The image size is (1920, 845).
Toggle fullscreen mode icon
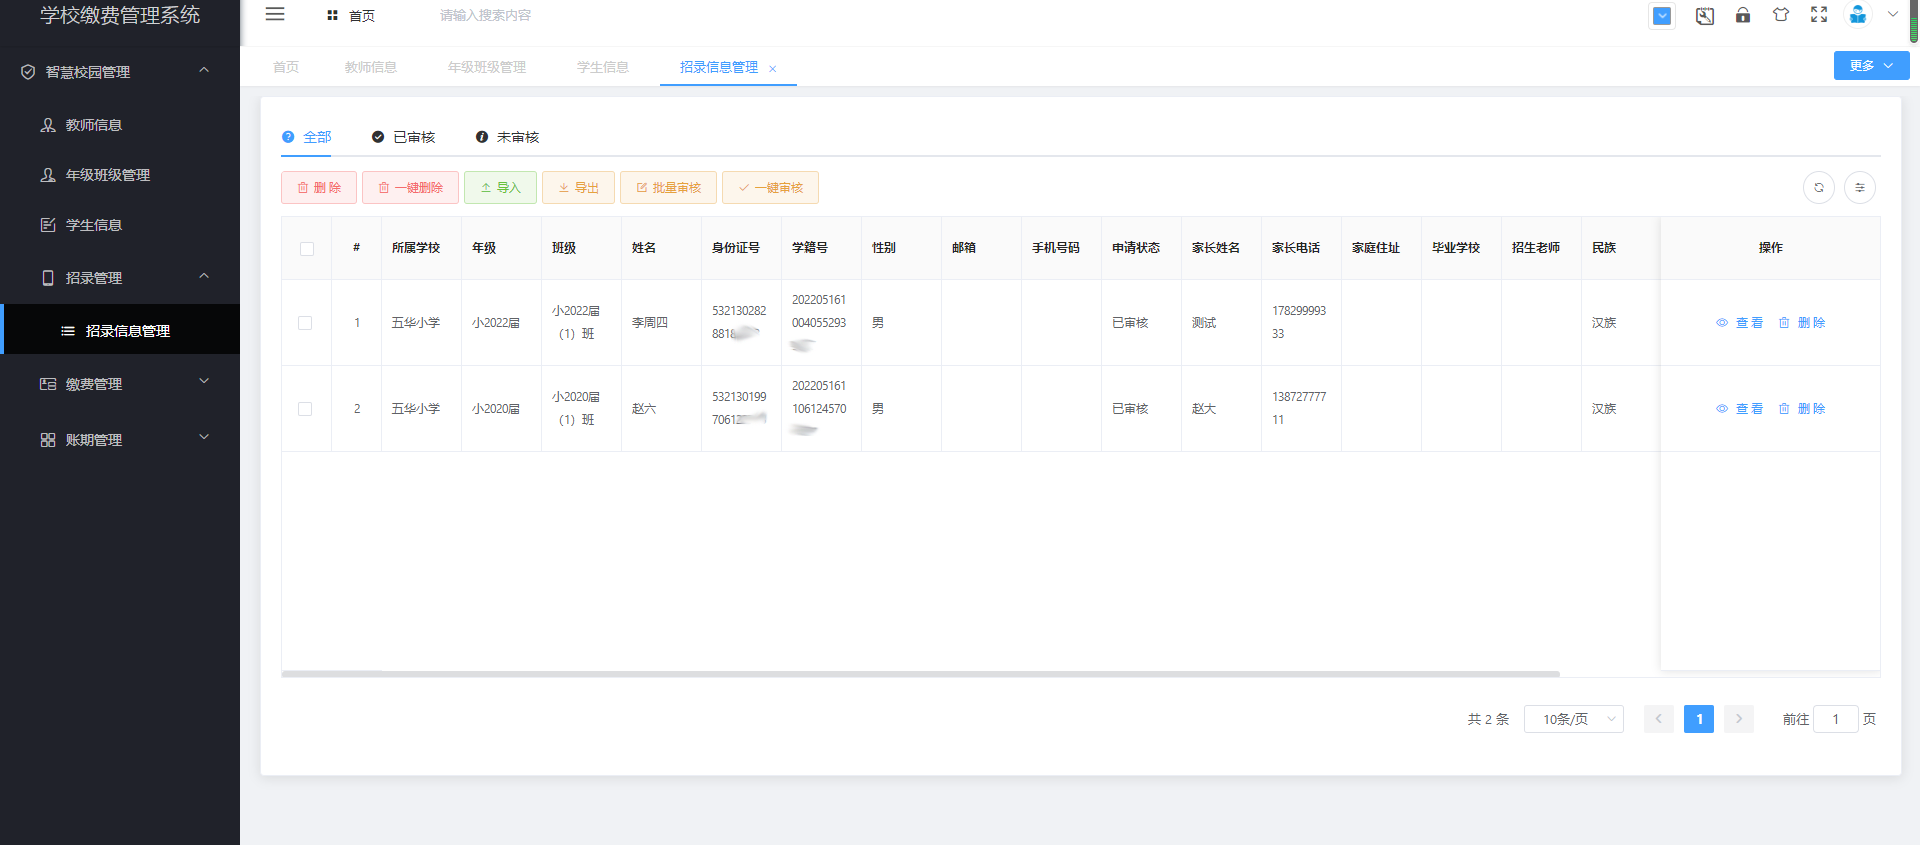[x=1819, y=15]
